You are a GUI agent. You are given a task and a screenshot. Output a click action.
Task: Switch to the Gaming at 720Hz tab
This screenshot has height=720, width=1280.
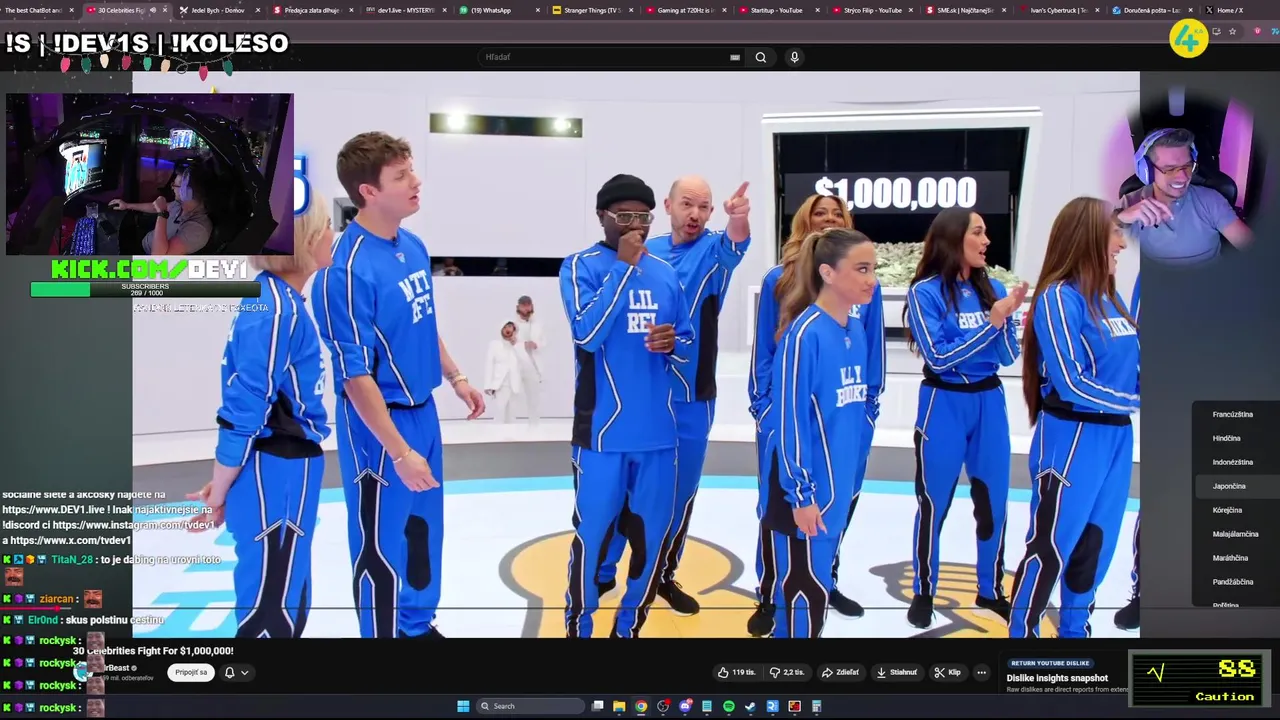(684, 10)
